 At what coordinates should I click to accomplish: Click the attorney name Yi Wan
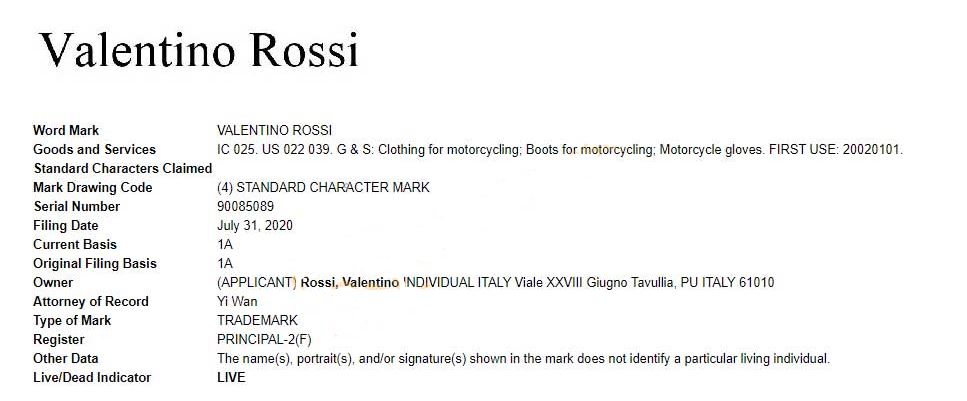point(237,302)
